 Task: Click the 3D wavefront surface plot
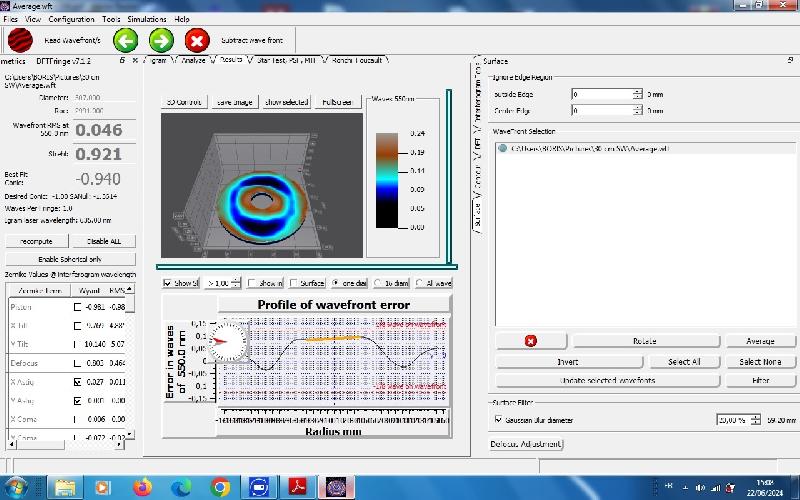click(262, 186)
